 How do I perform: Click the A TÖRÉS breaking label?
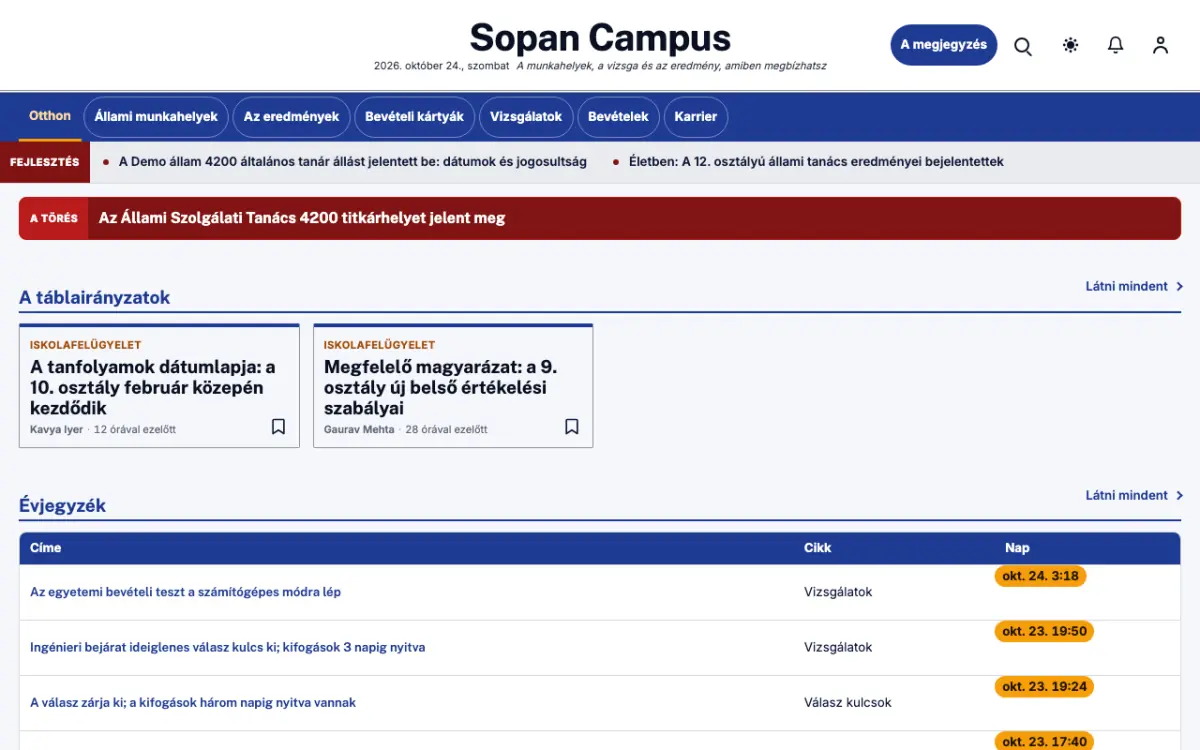(x=54, y=218)
